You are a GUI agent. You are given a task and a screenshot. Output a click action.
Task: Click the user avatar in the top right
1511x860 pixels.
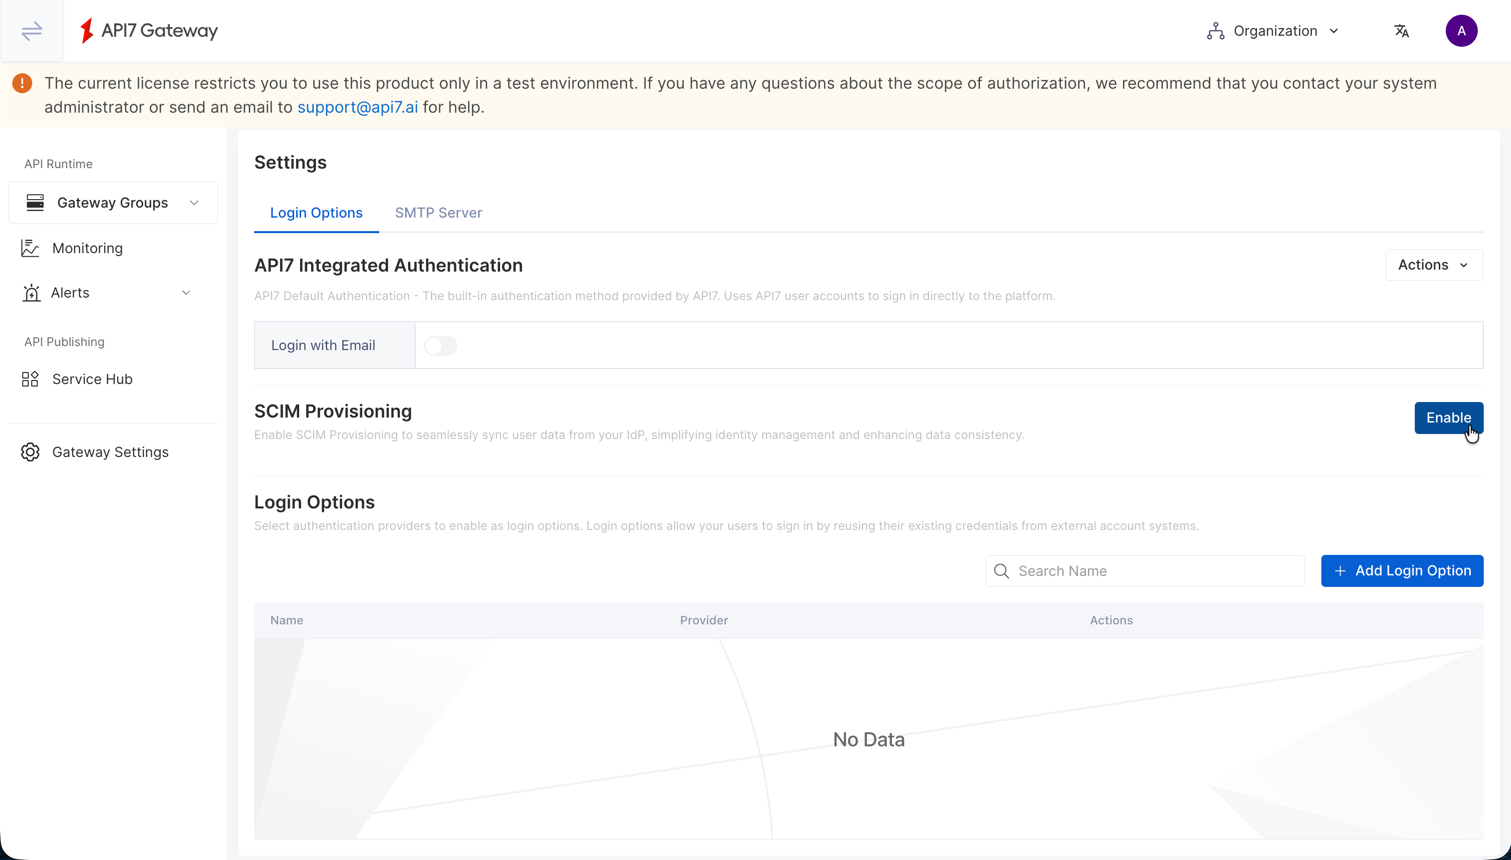pos(1461,30)
